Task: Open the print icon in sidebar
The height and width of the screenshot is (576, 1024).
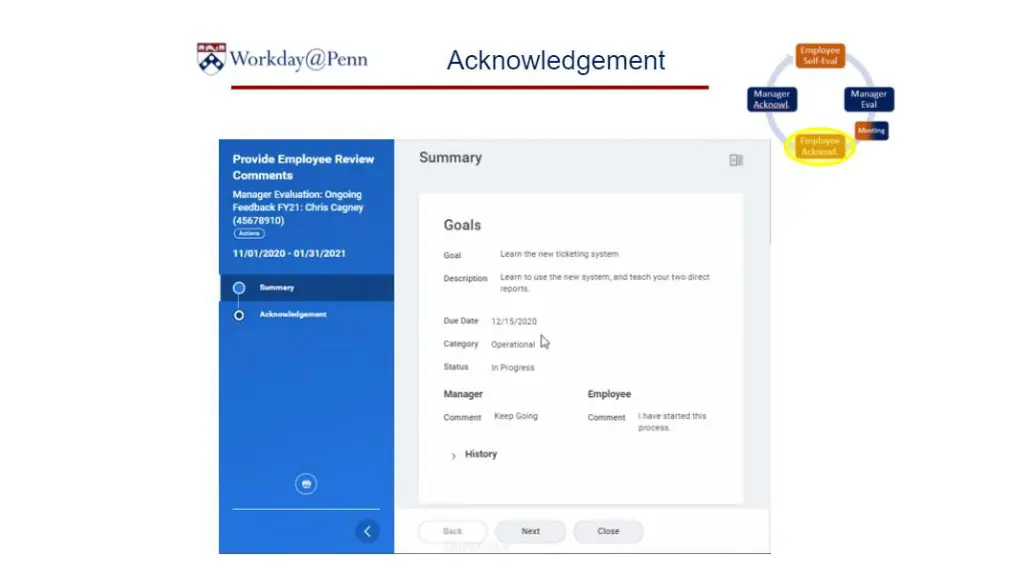Action: tap(306, 484)
